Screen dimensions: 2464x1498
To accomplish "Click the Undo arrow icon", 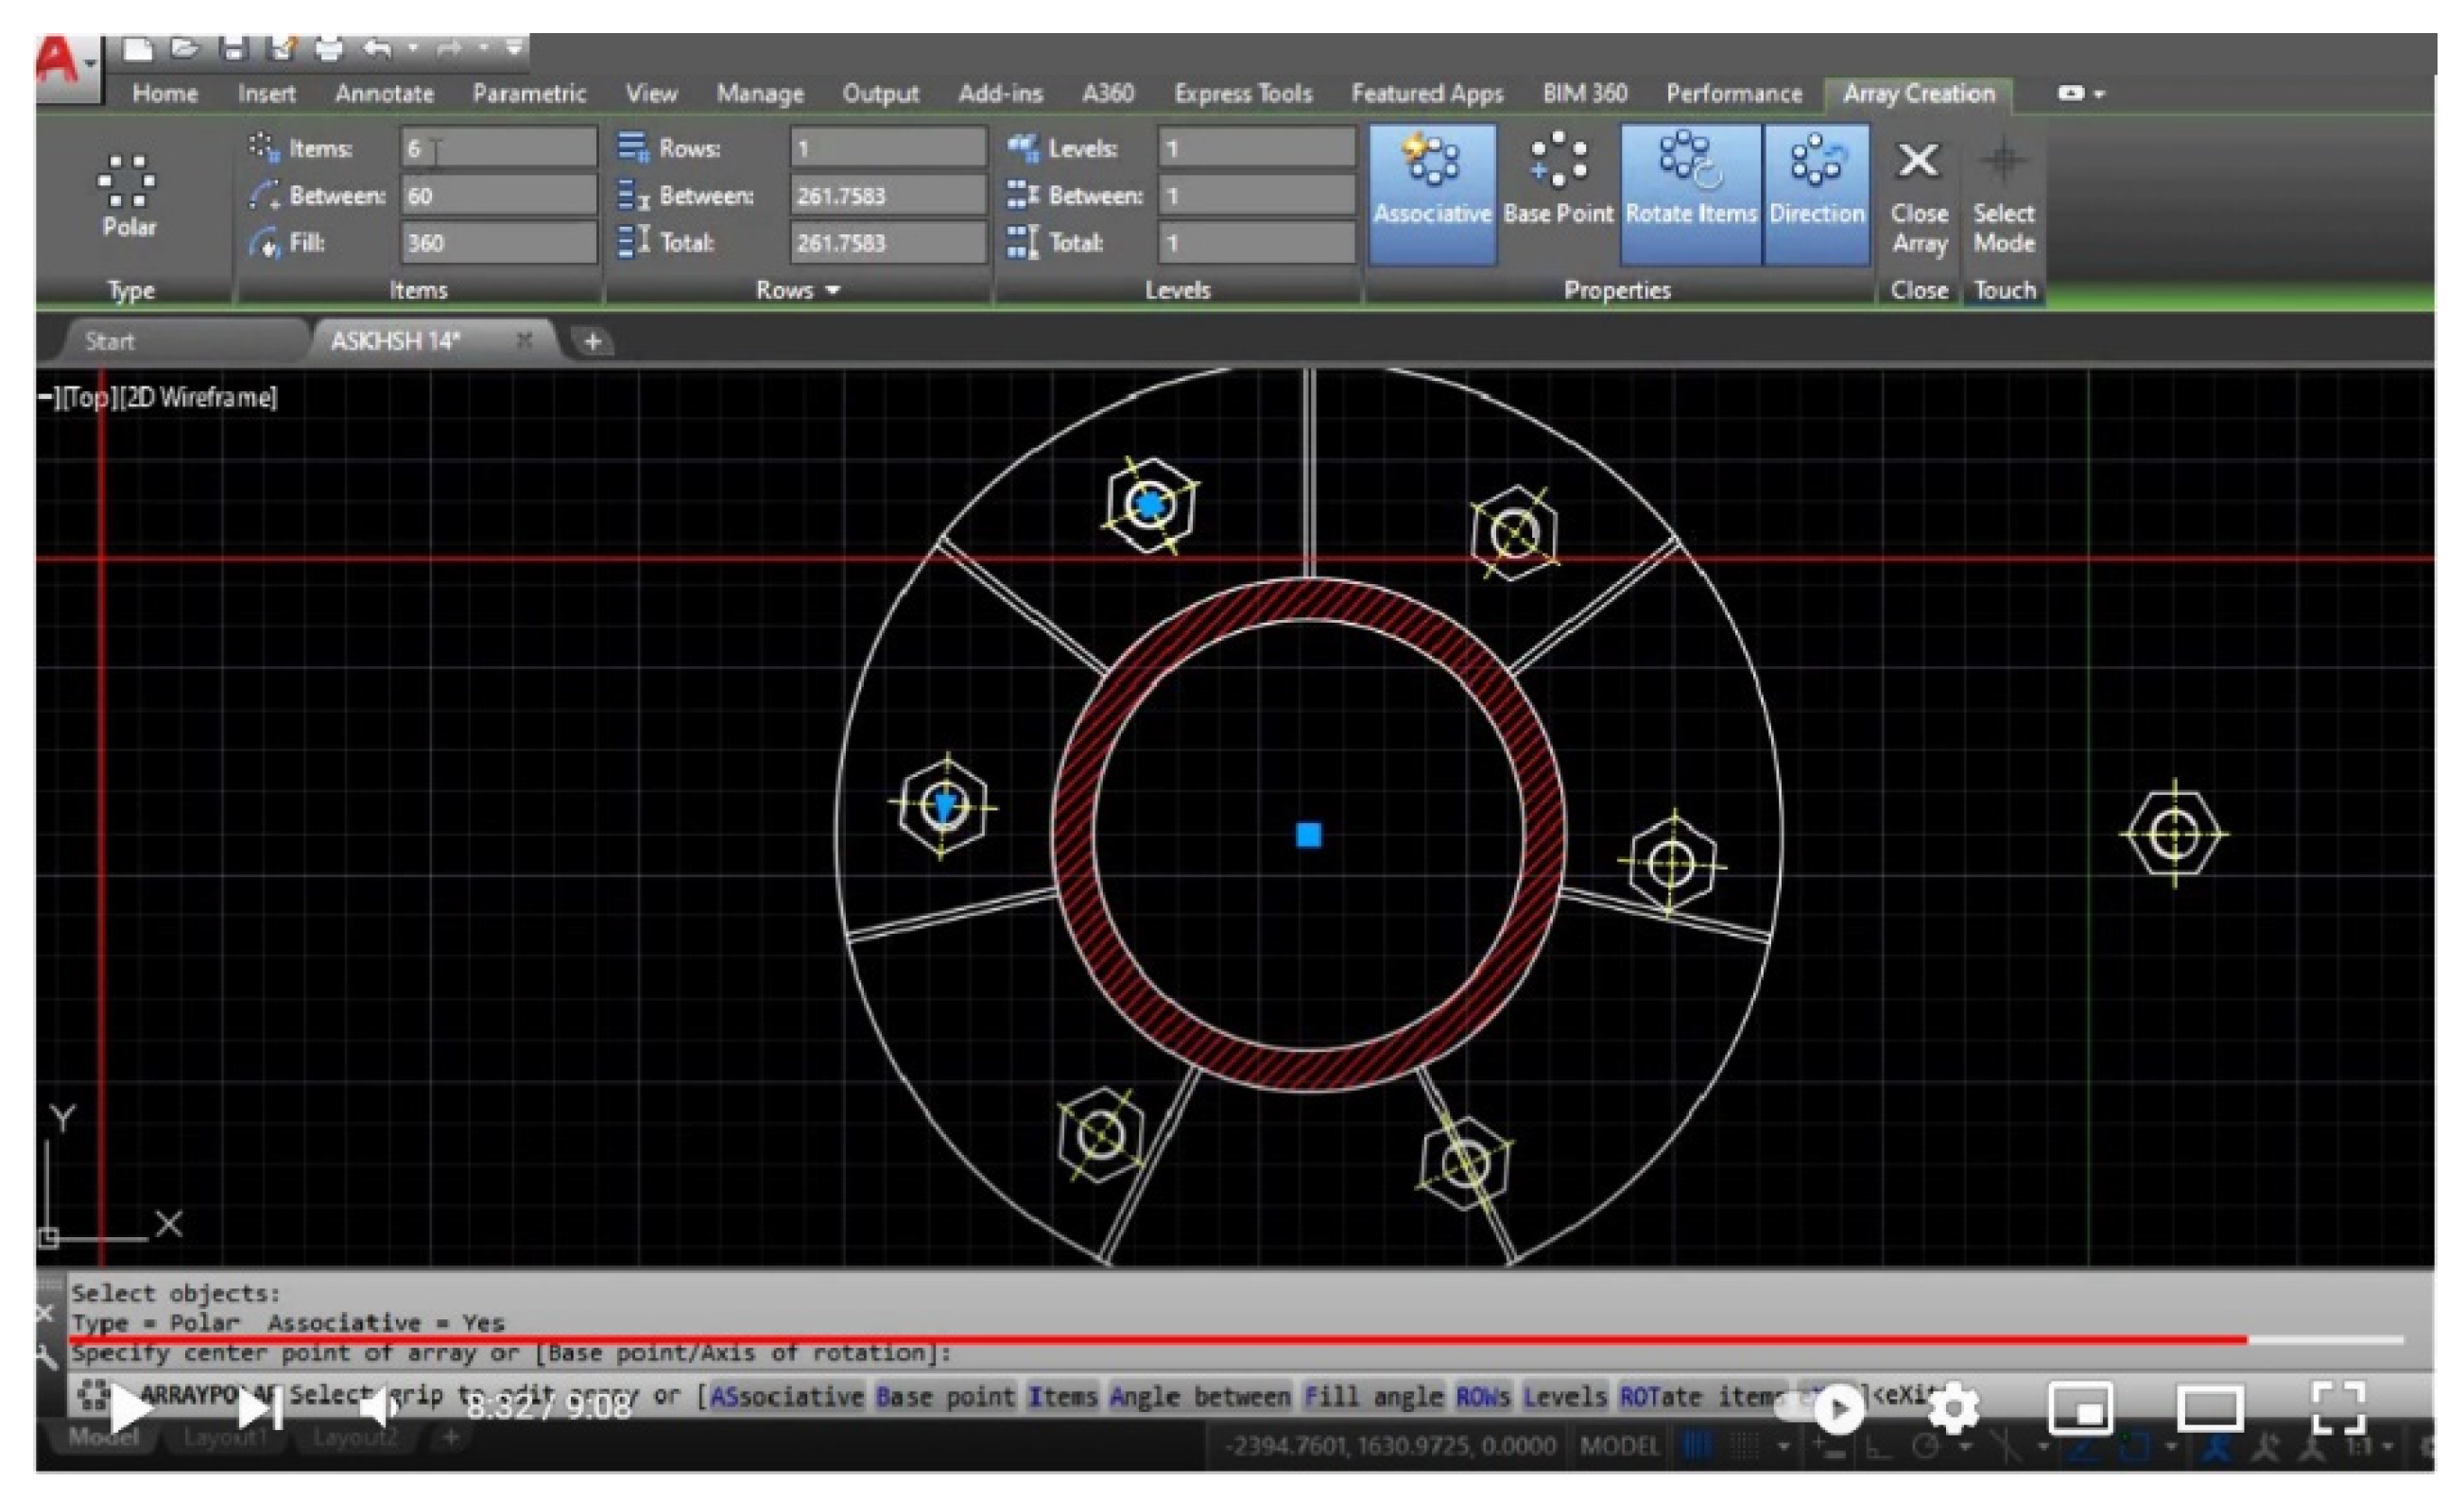I will tap(376, 48).
